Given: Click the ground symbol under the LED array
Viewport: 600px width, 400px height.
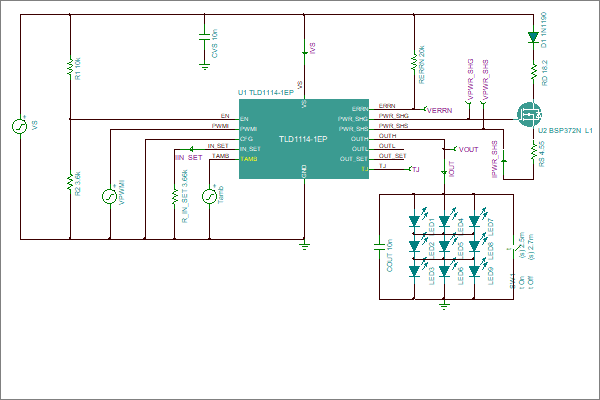Looking at the screenshot, I should (x=444, y=305).
